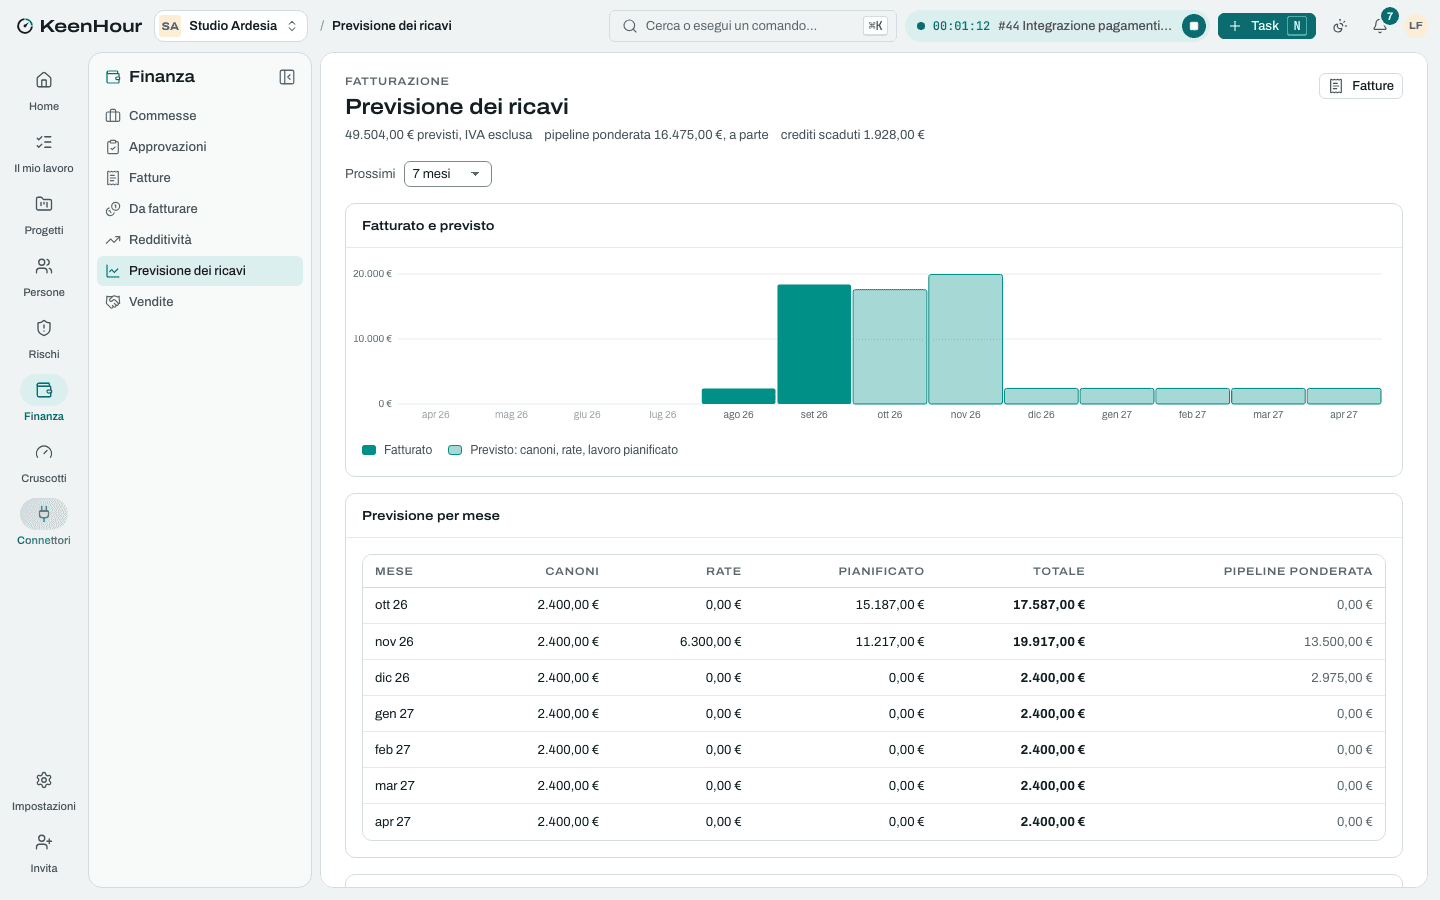Viewport: 1440px width, 900px height.
Task: Click Invita to invite people
Action: coord(44,853)
